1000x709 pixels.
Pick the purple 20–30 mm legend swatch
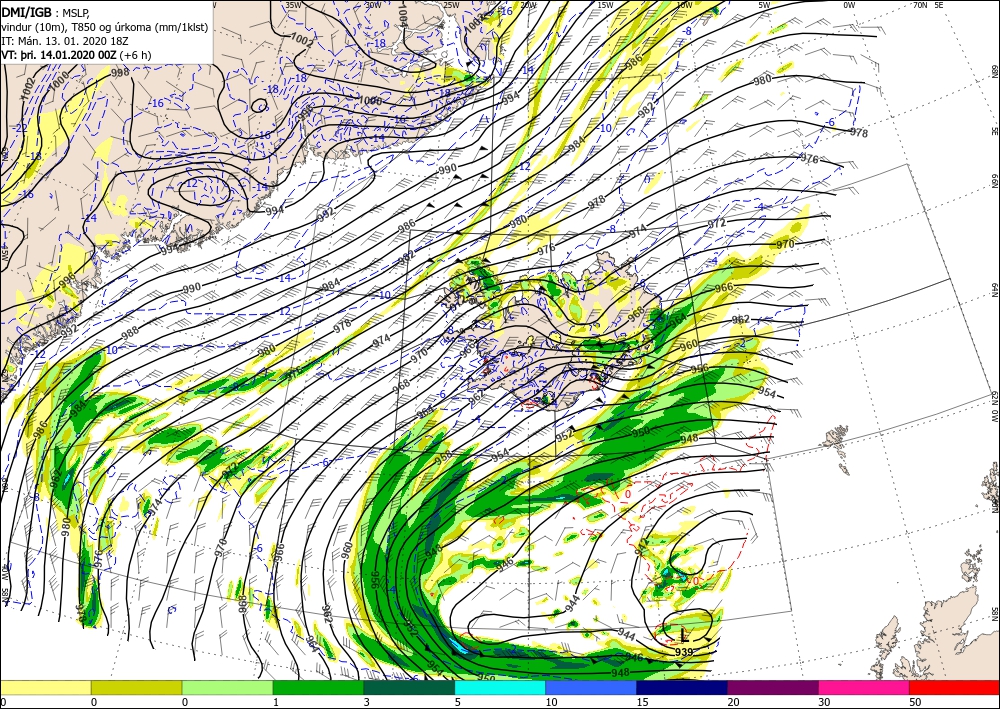coord(773,687)
